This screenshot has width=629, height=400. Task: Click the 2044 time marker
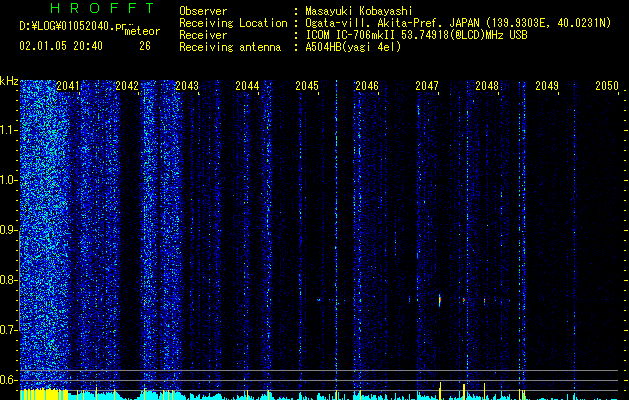pos(247,86)
